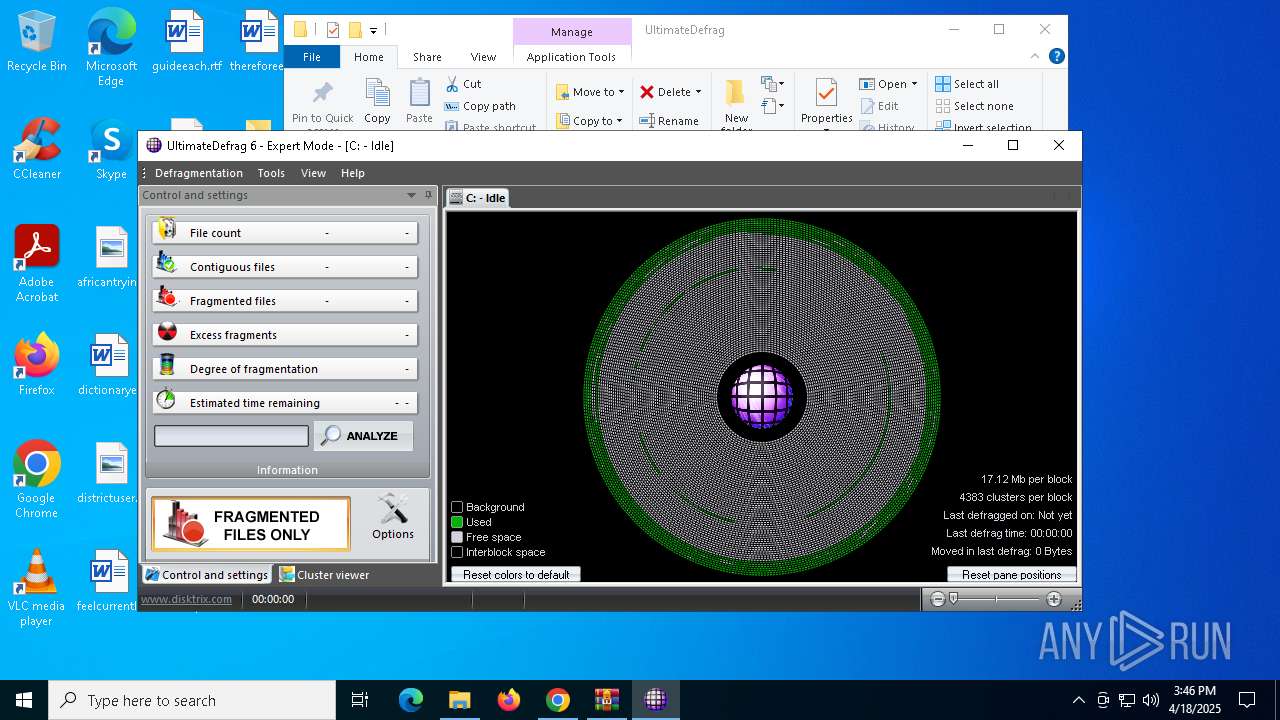Click the Estimated time remaining stopwatch icon

[167, 401]
